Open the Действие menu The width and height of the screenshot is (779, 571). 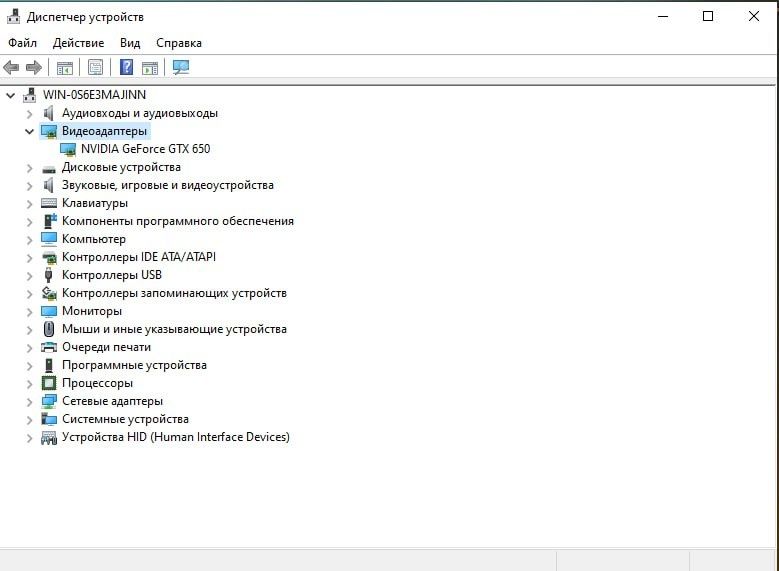[x=78, y=43]
